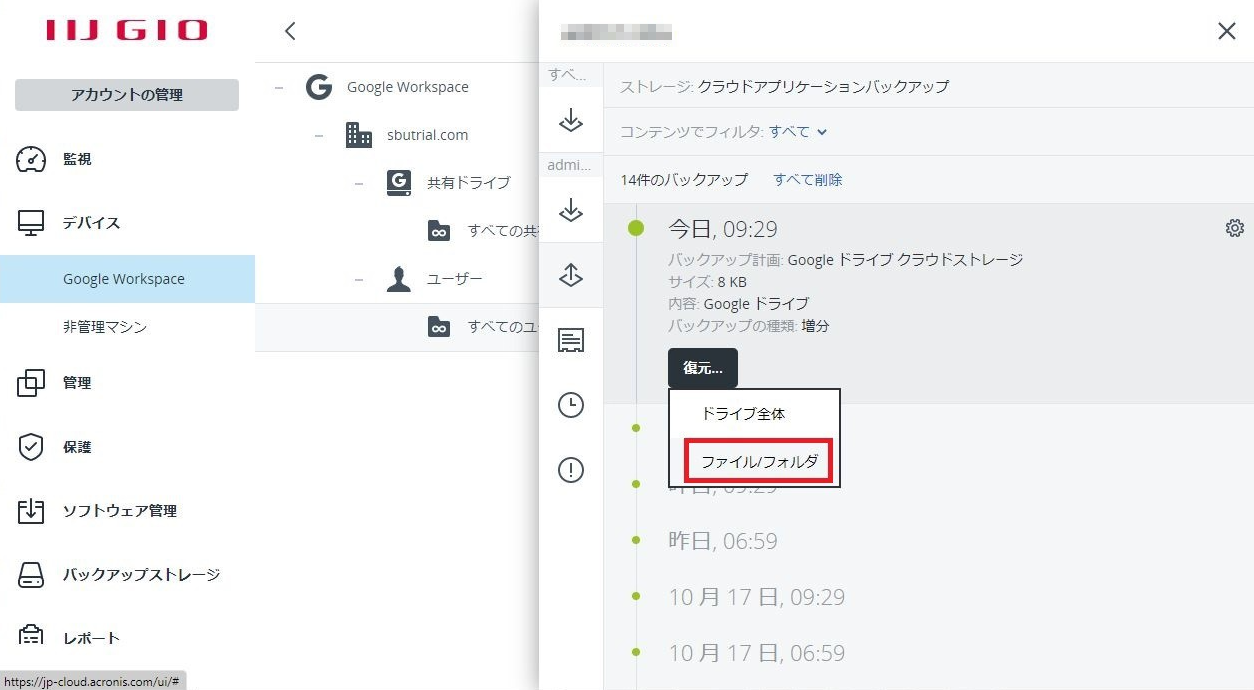Image resolution: width=1254 pixels, height=690 pixels.
Task: Choose ファイル/フォルダ from restore menu
Action: coord(758,462)
